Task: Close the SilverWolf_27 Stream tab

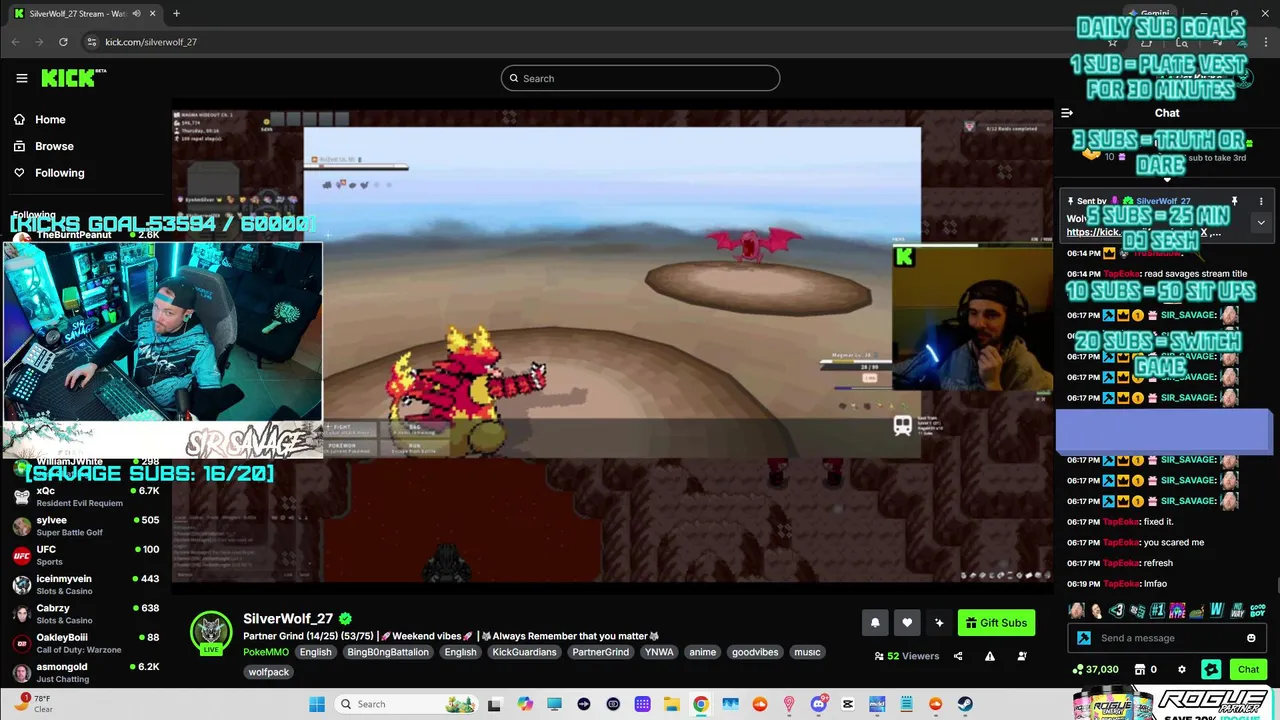Action: pos(152,14)
